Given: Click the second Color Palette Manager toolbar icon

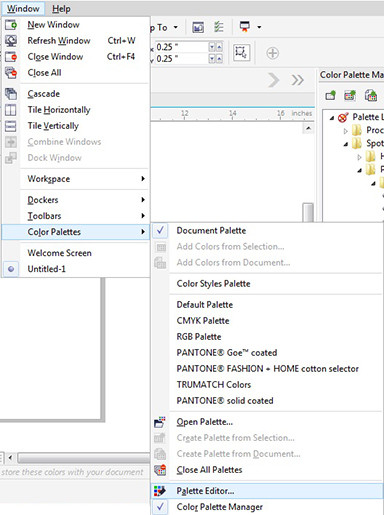Looking at the screenshot, I should click(x=350, y=96).
